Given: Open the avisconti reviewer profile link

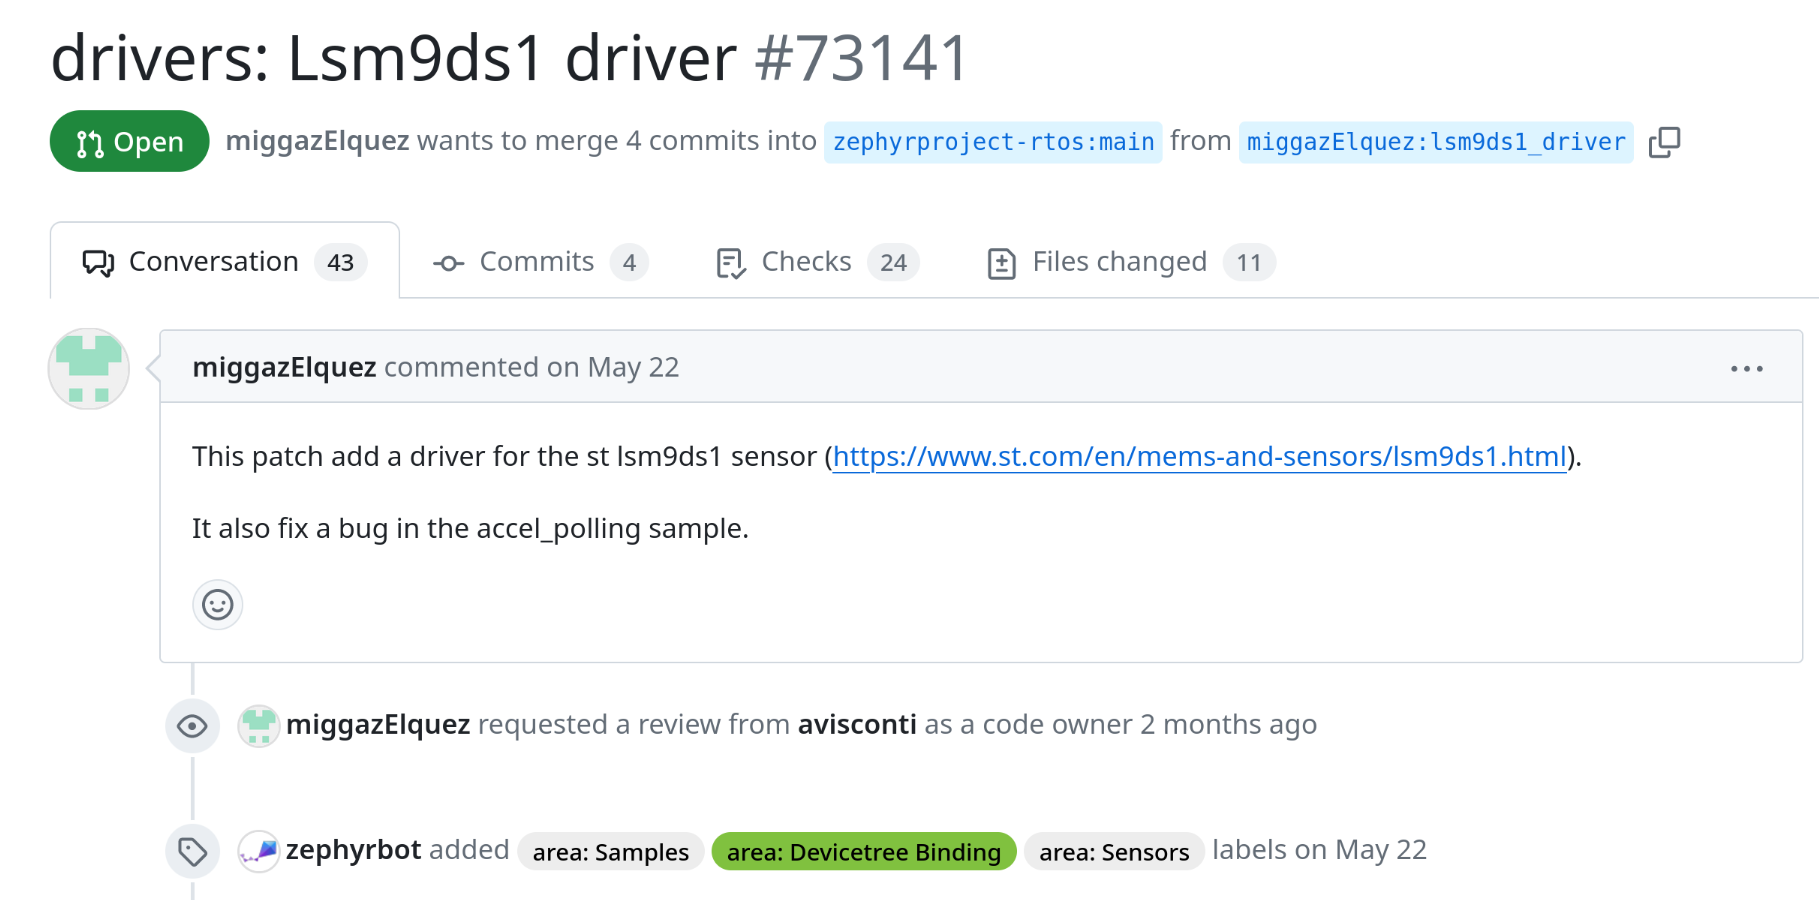Looking at the screenshot, I should [x=857, y=724].
